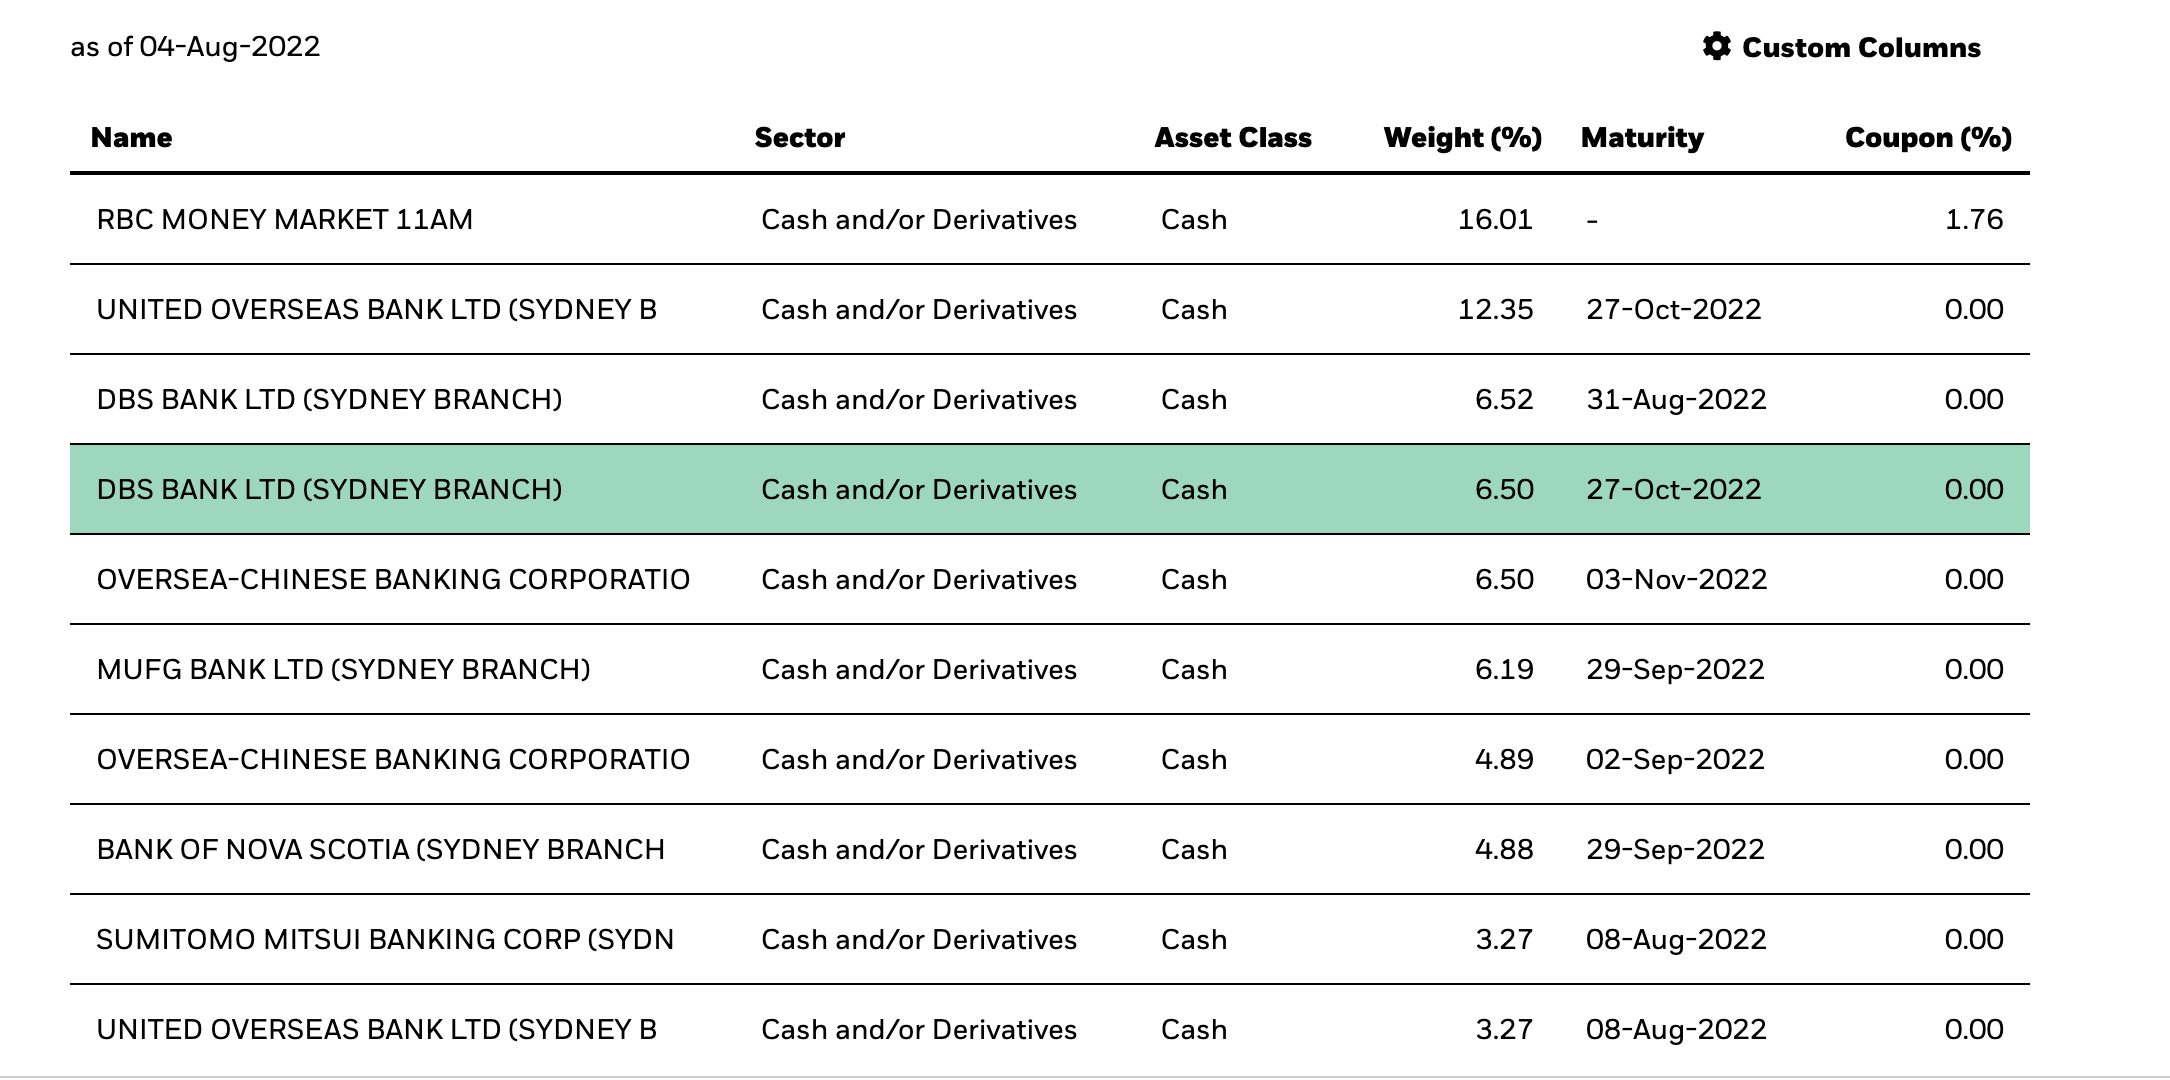Sort by the Maturity column header
Viewport: 2170px width, 1080px height.
pos(1642,138)
